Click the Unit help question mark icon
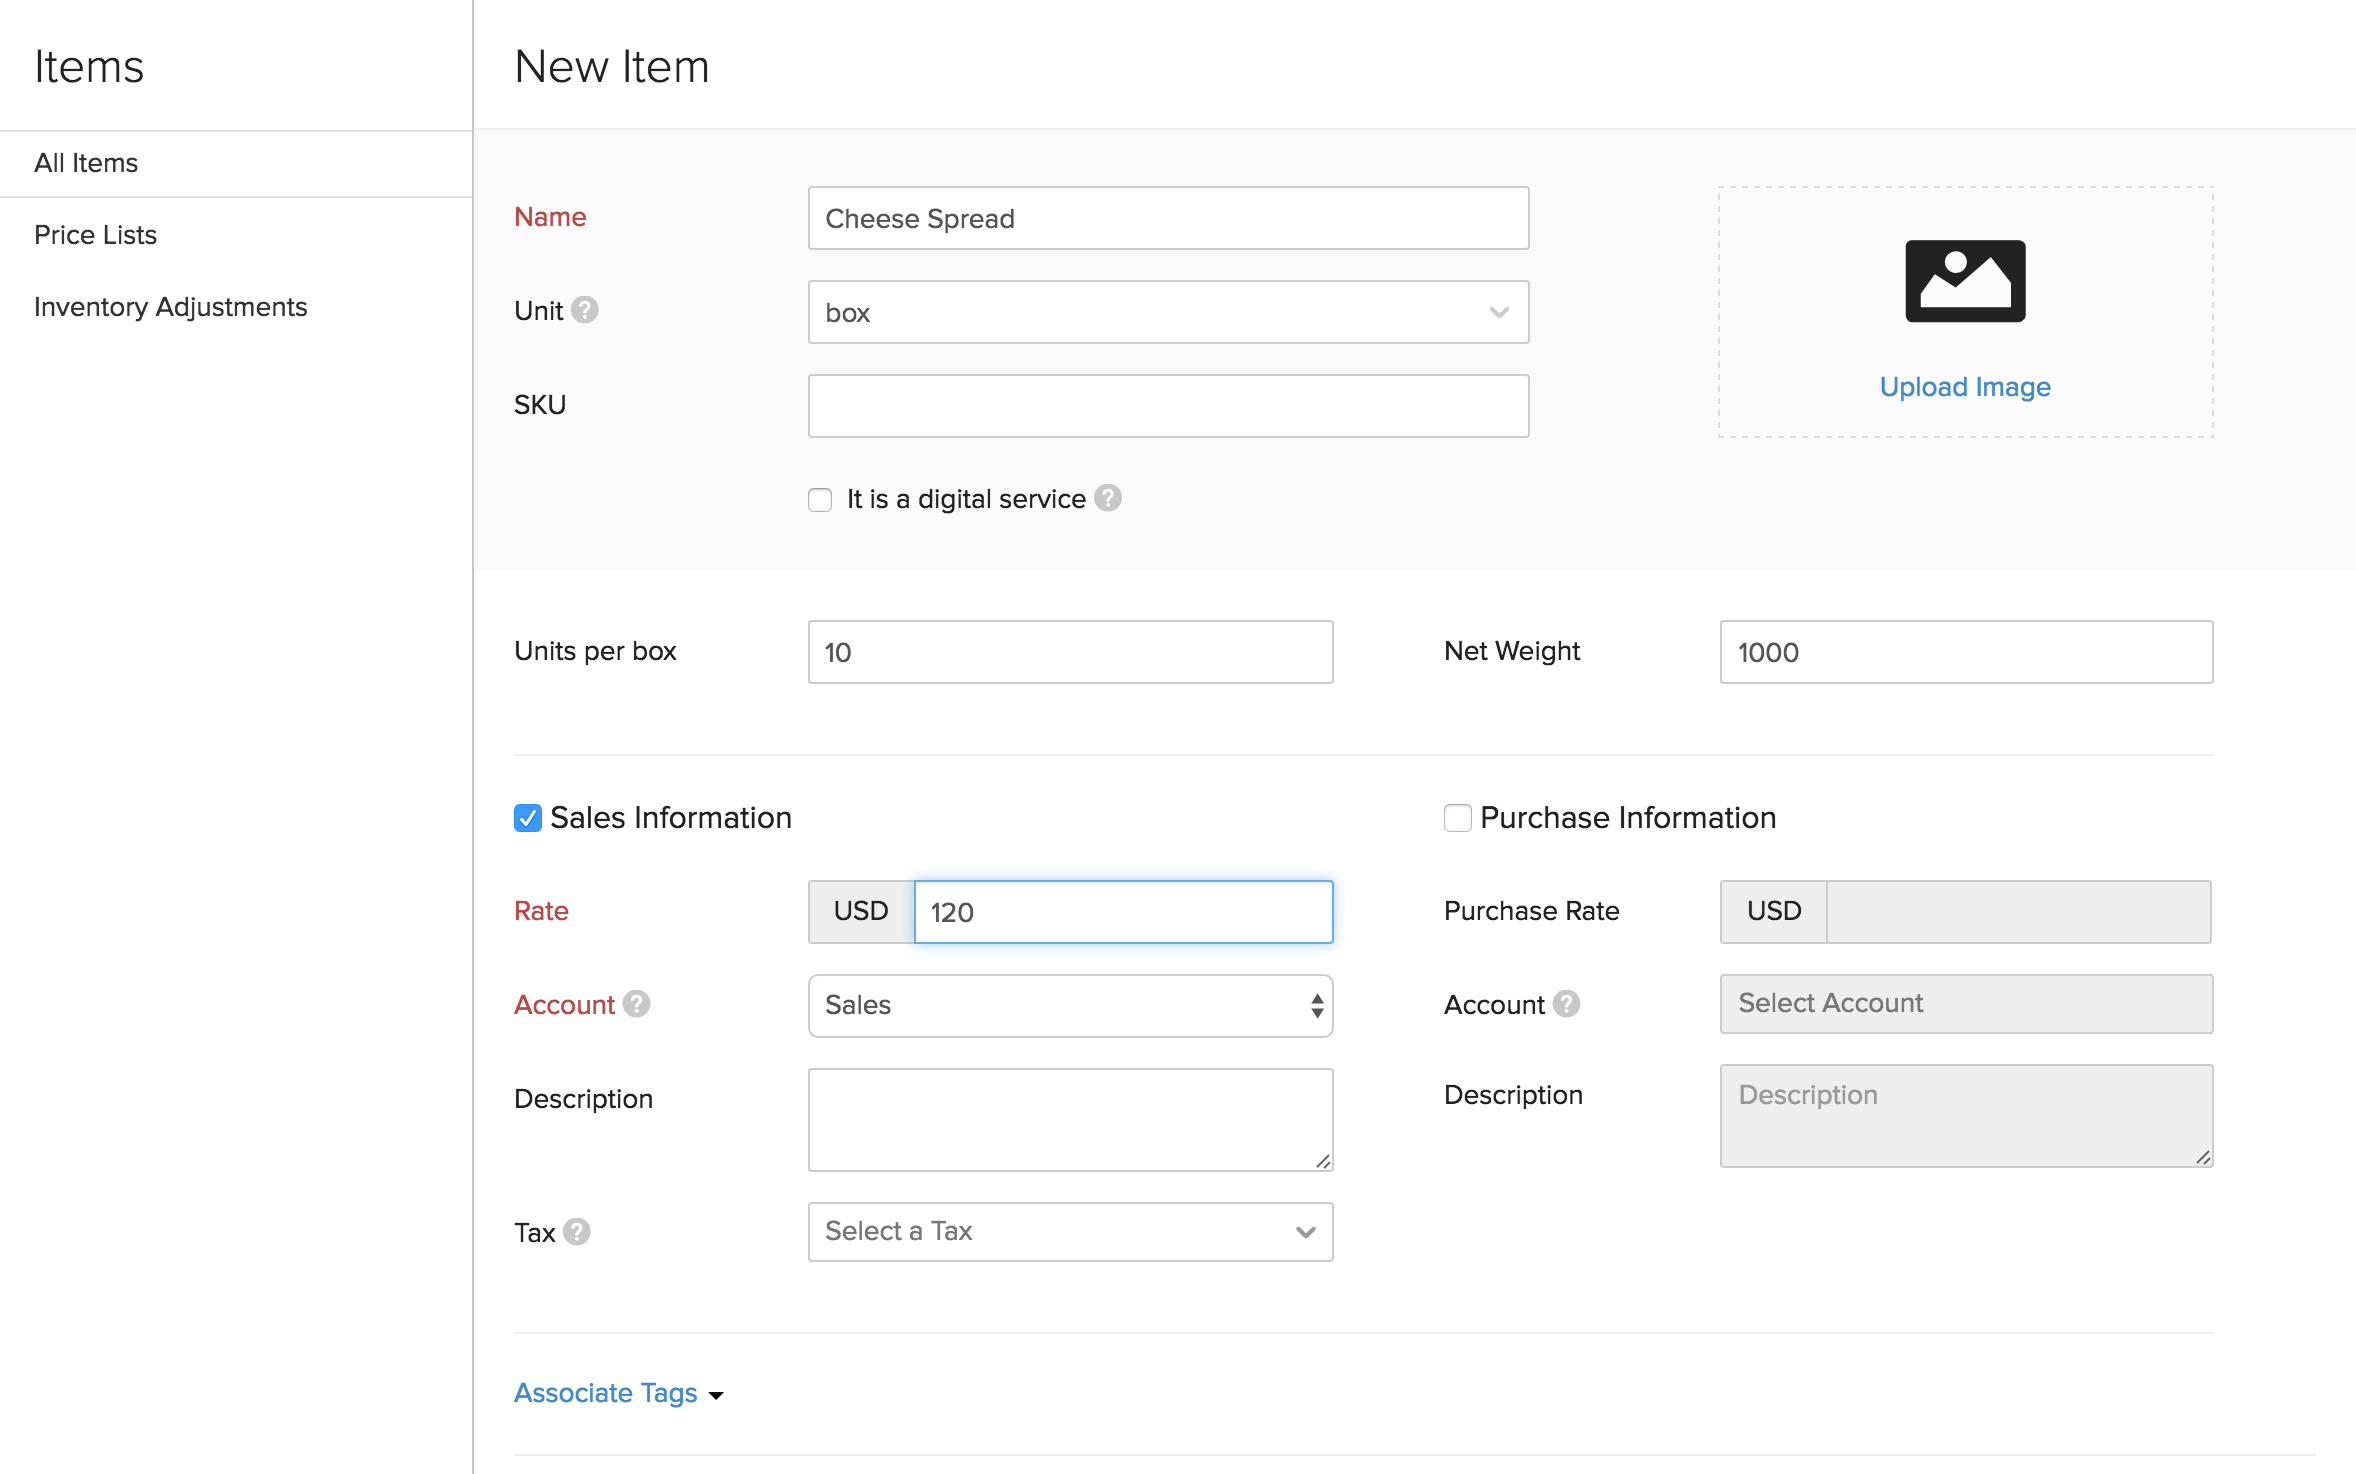2356x1474 pixels. click(x=585, y=310)
